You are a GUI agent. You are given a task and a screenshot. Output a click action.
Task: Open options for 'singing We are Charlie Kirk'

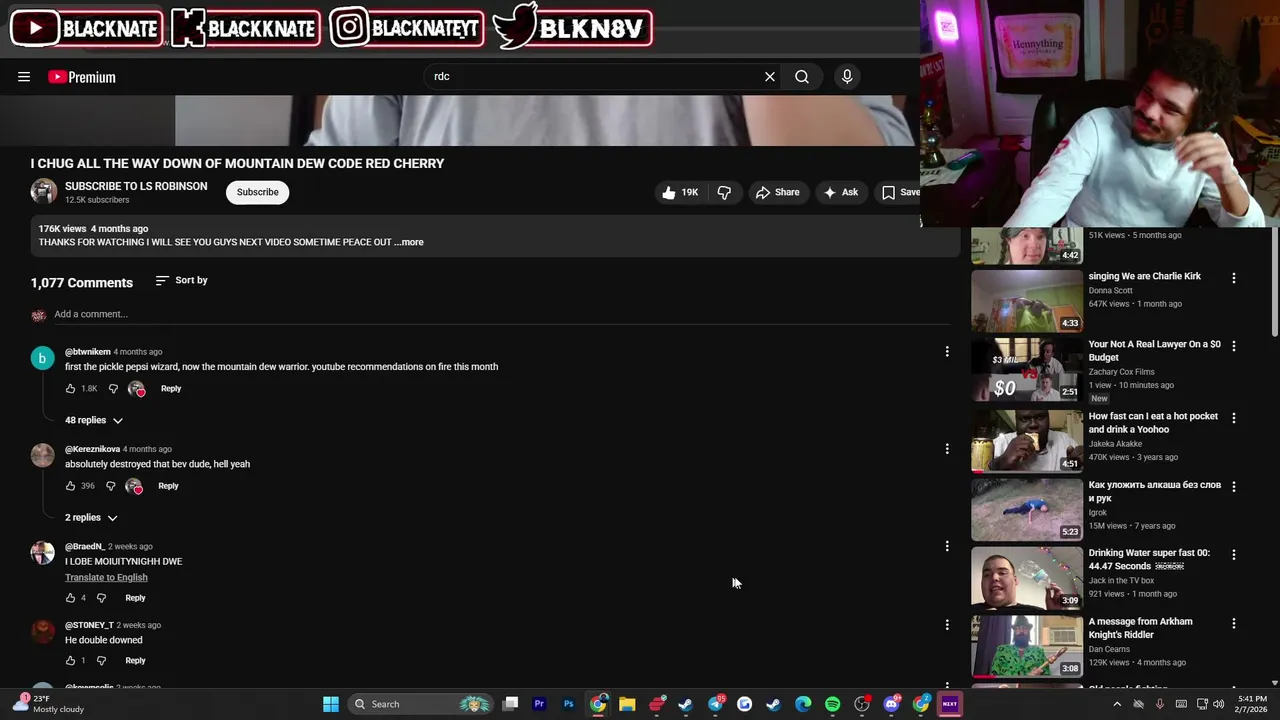(1233, 278)
